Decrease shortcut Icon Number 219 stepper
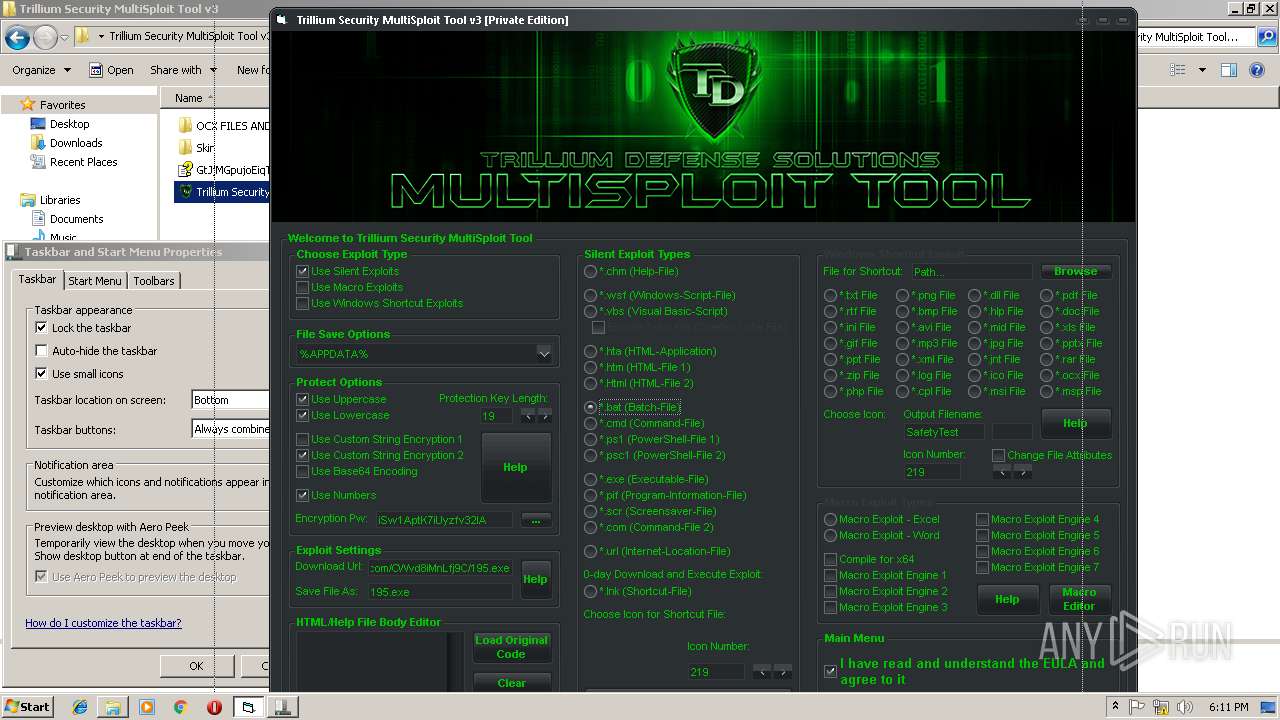This screenshot has width=1280, height=720. pos(1002,472)
